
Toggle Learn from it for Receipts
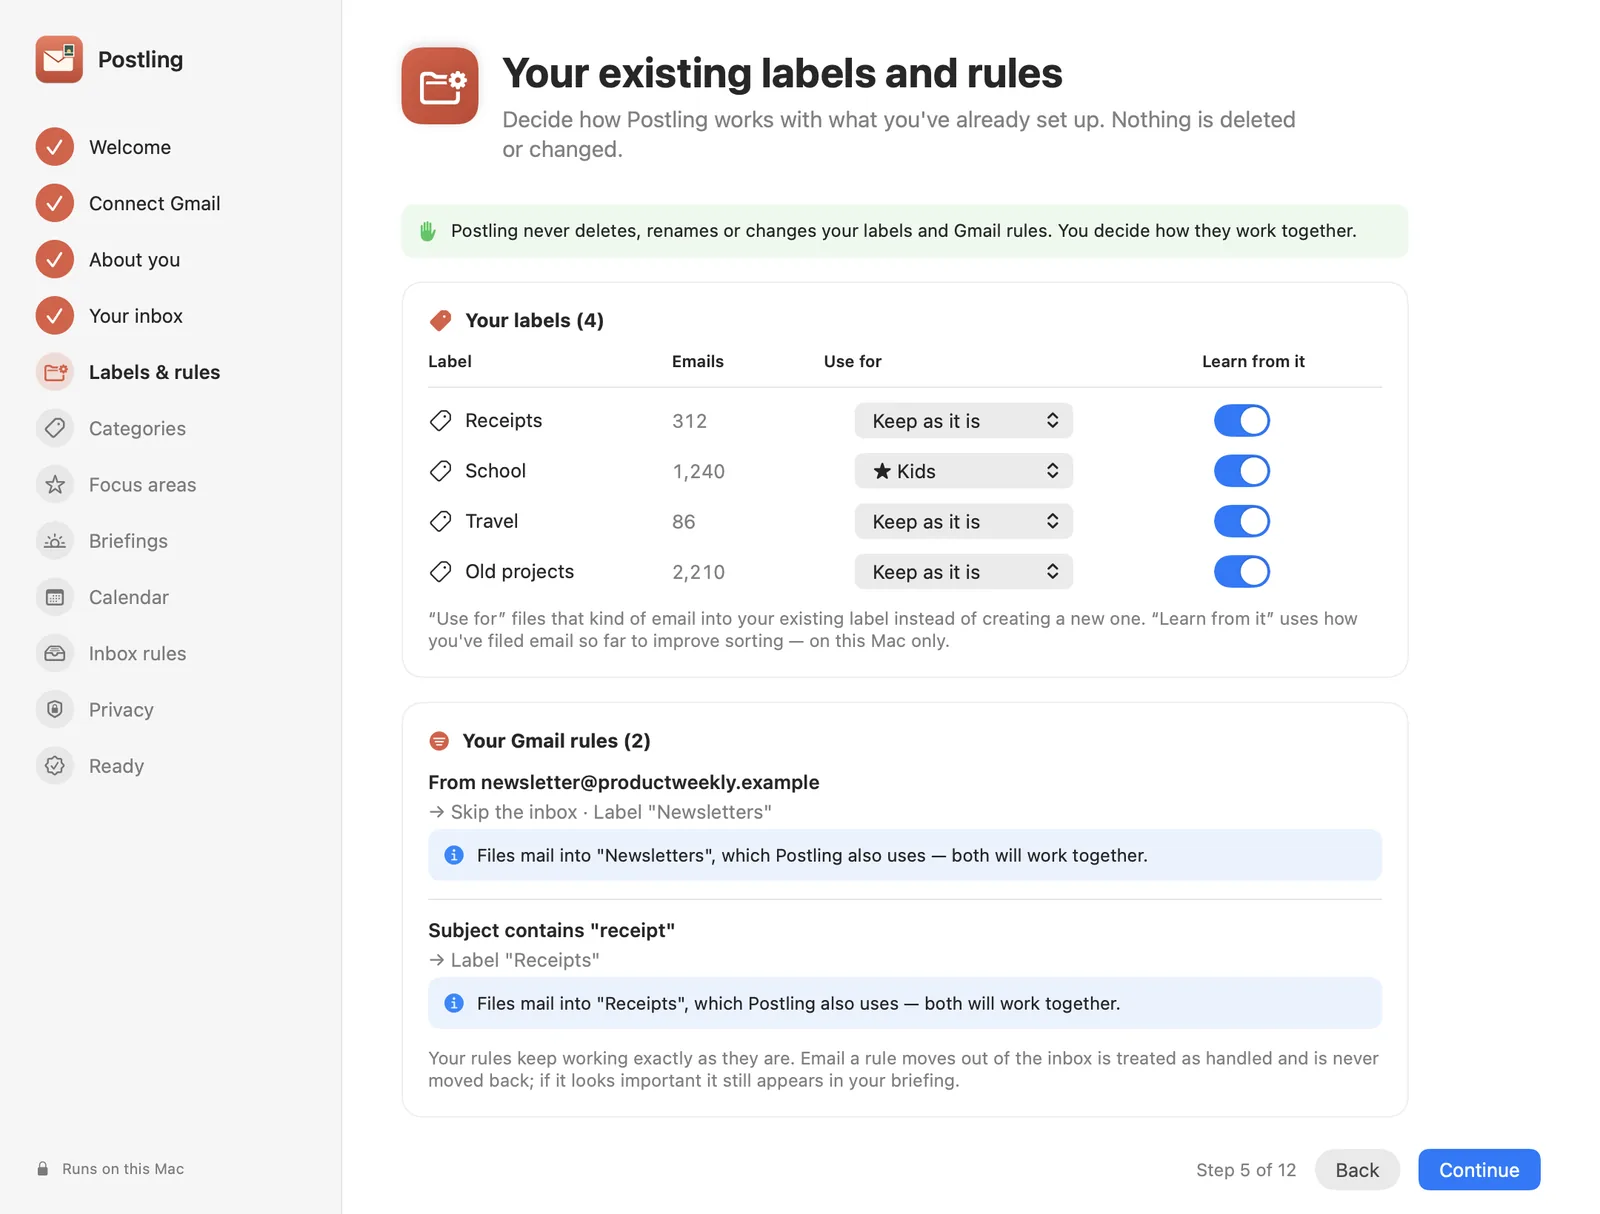tap(1242, 421)
